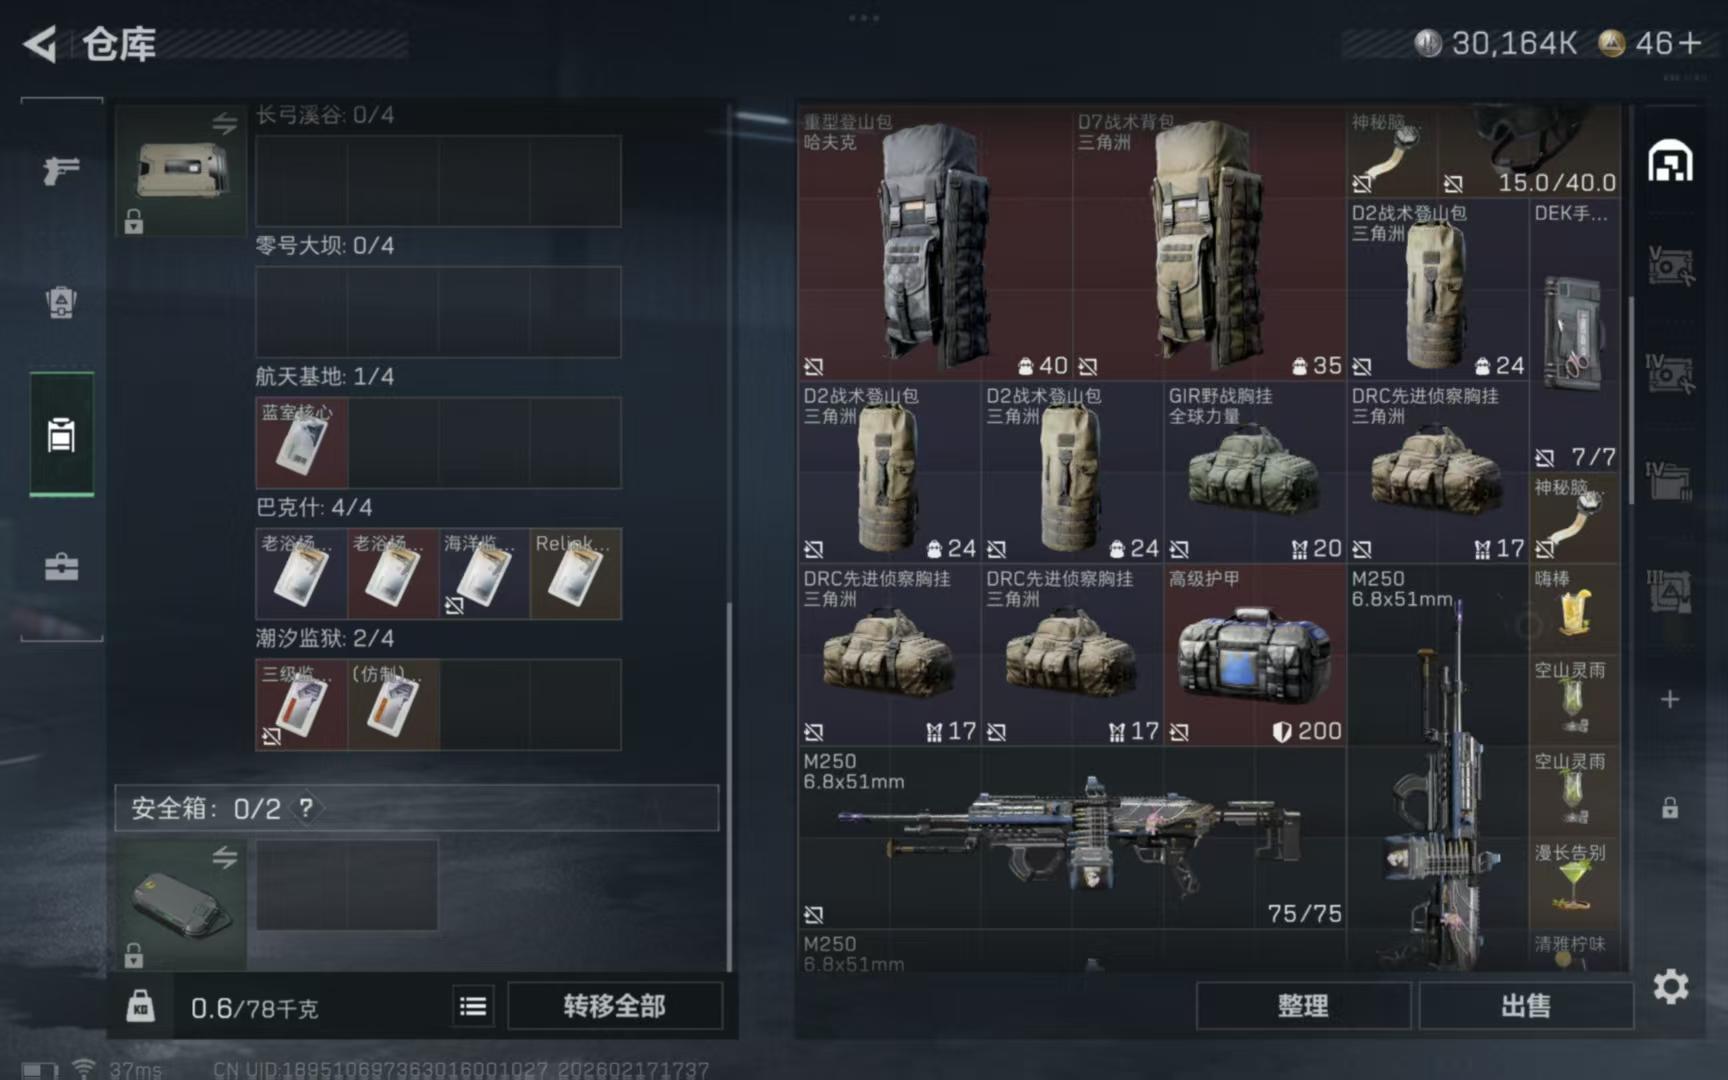
Task: Open the weapons pistol tab in sidebar
Action: click(x=61, y=171)
